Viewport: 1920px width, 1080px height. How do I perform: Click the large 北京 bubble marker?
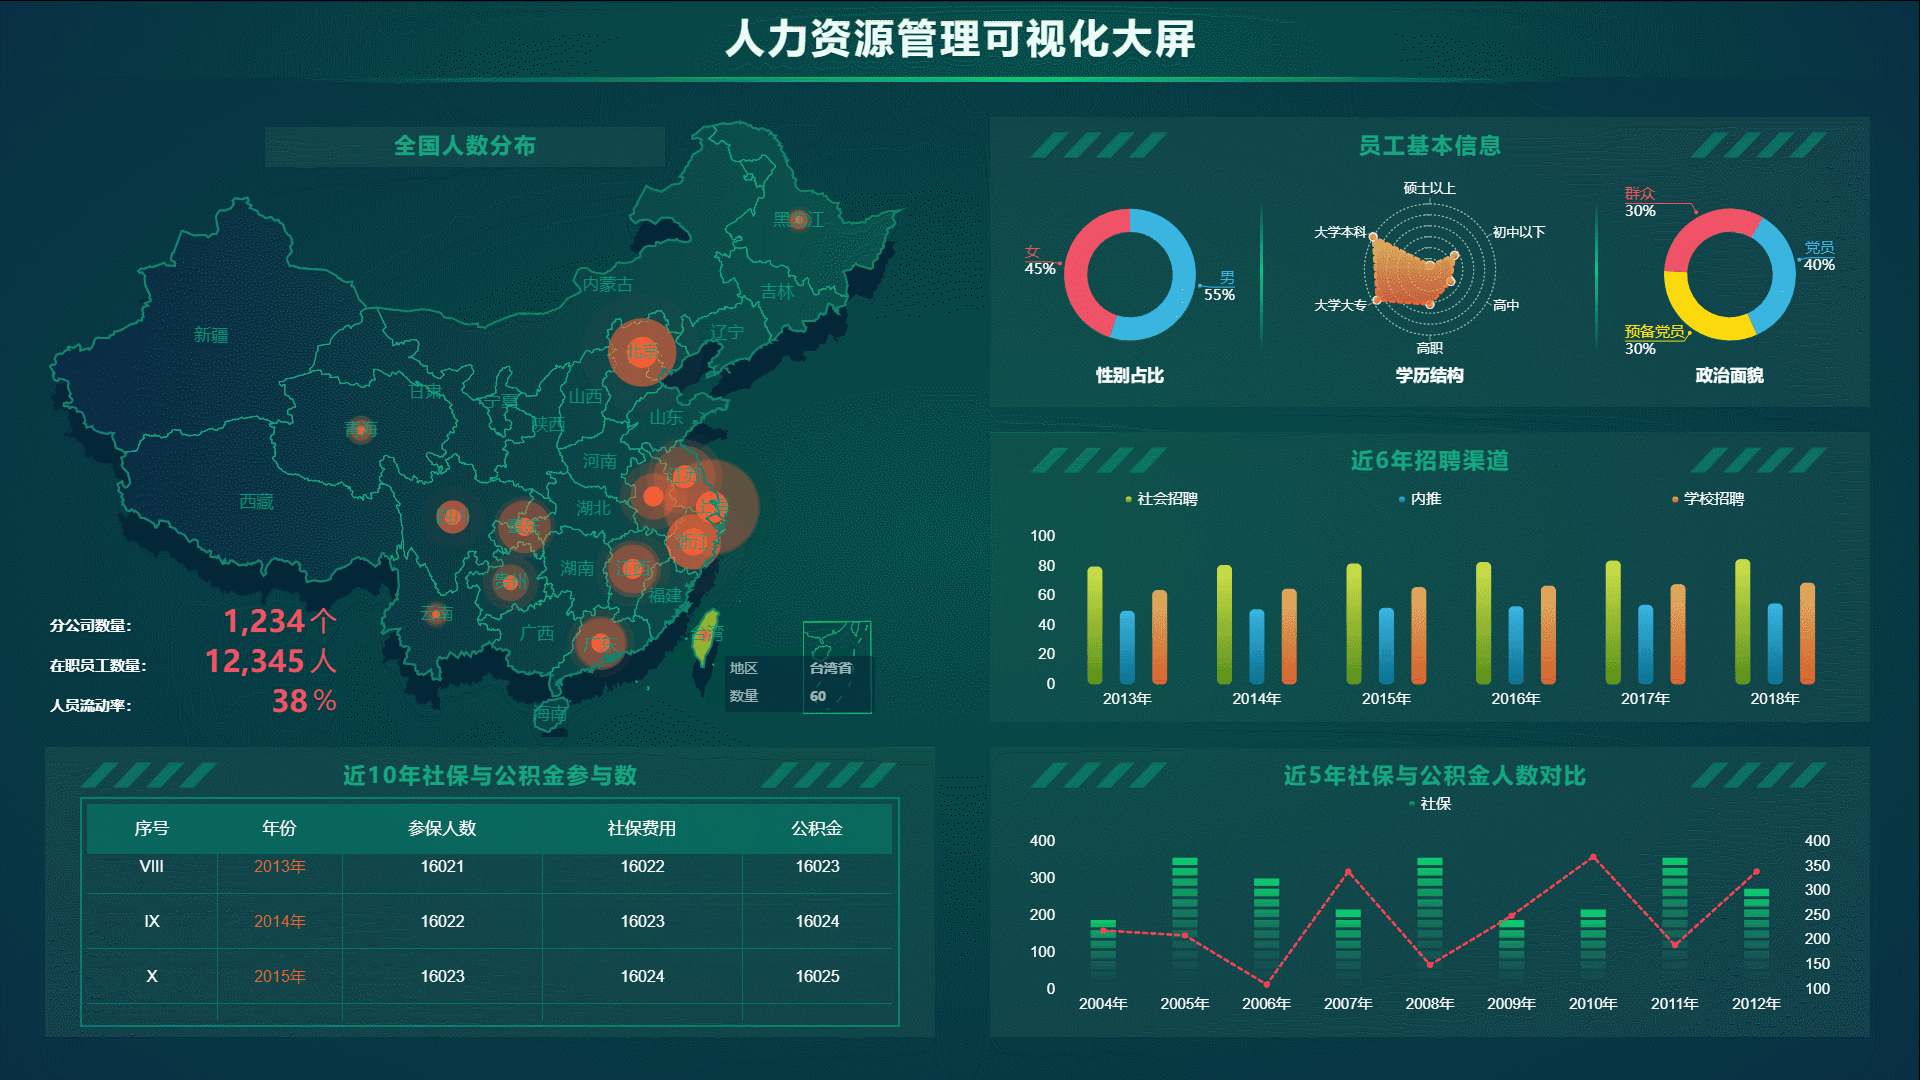(642, 352)
